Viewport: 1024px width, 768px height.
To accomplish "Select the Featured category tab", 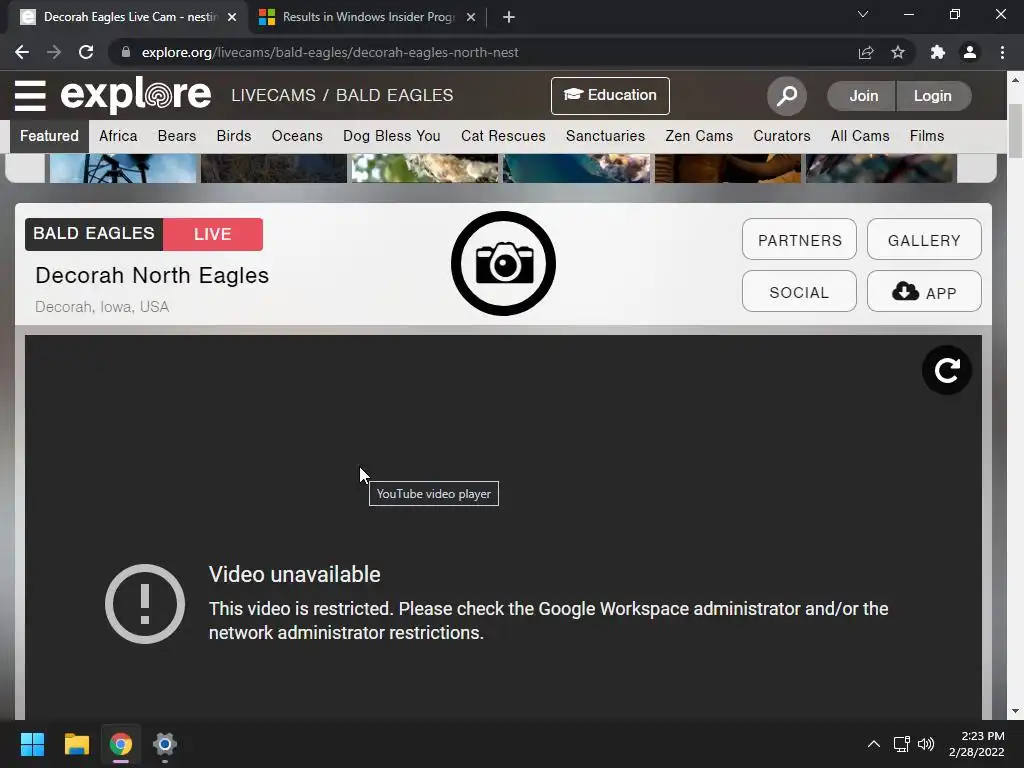I will [x=49, y=136].
